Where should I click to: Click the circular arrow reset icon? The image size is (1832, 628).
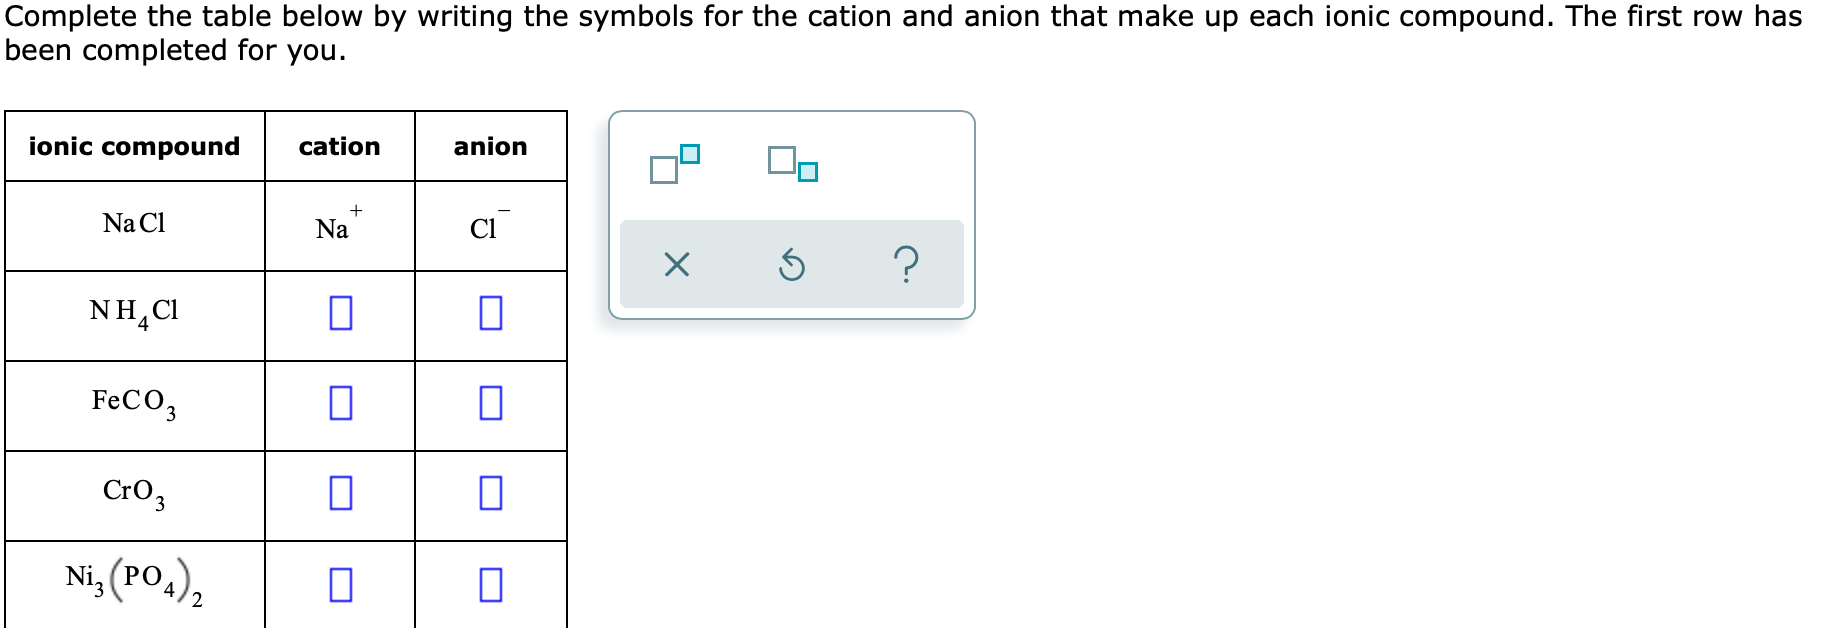coord(792,264)
